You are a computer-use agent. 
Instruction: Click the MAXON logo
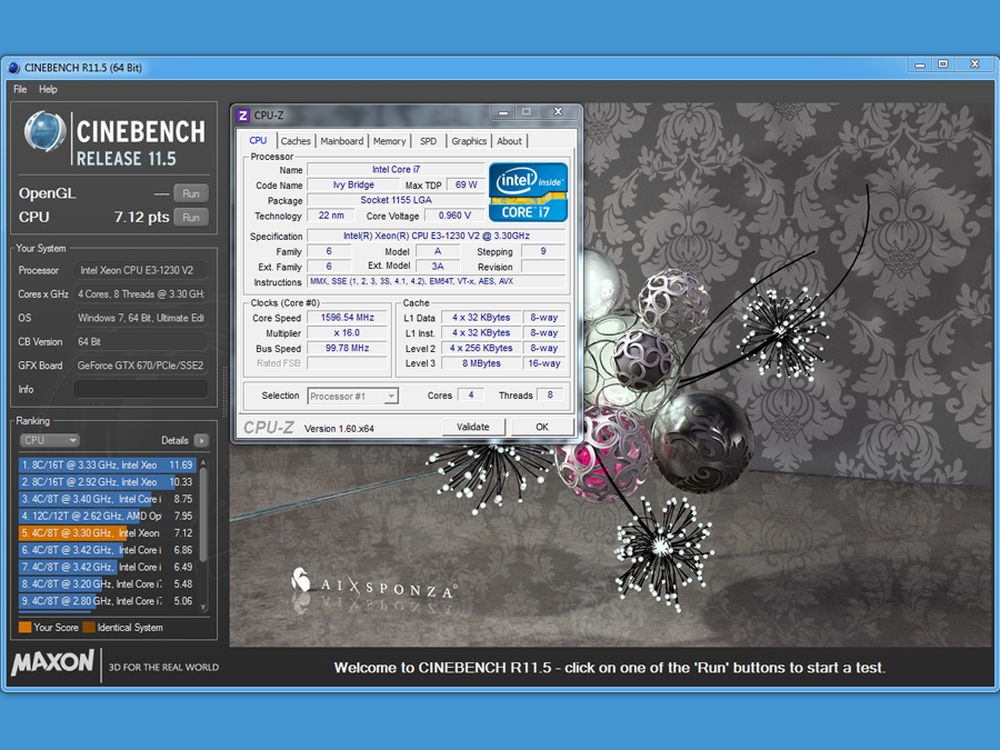coord(53,663)
